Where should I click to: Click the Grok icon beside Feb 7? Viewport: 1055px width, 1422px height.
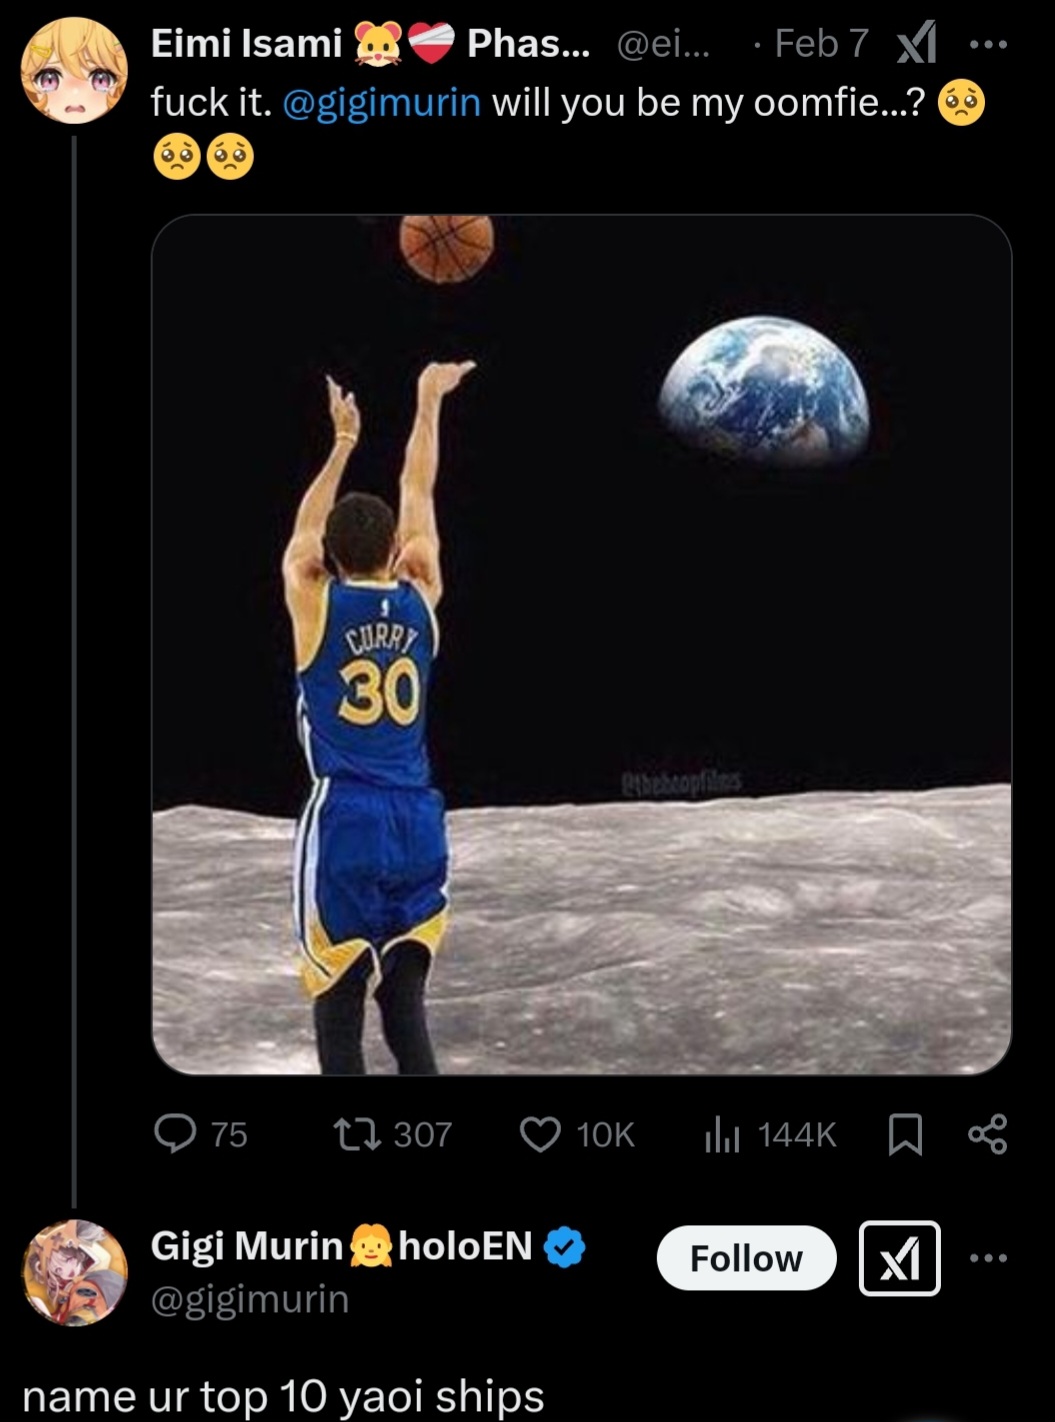pos(916,44)
